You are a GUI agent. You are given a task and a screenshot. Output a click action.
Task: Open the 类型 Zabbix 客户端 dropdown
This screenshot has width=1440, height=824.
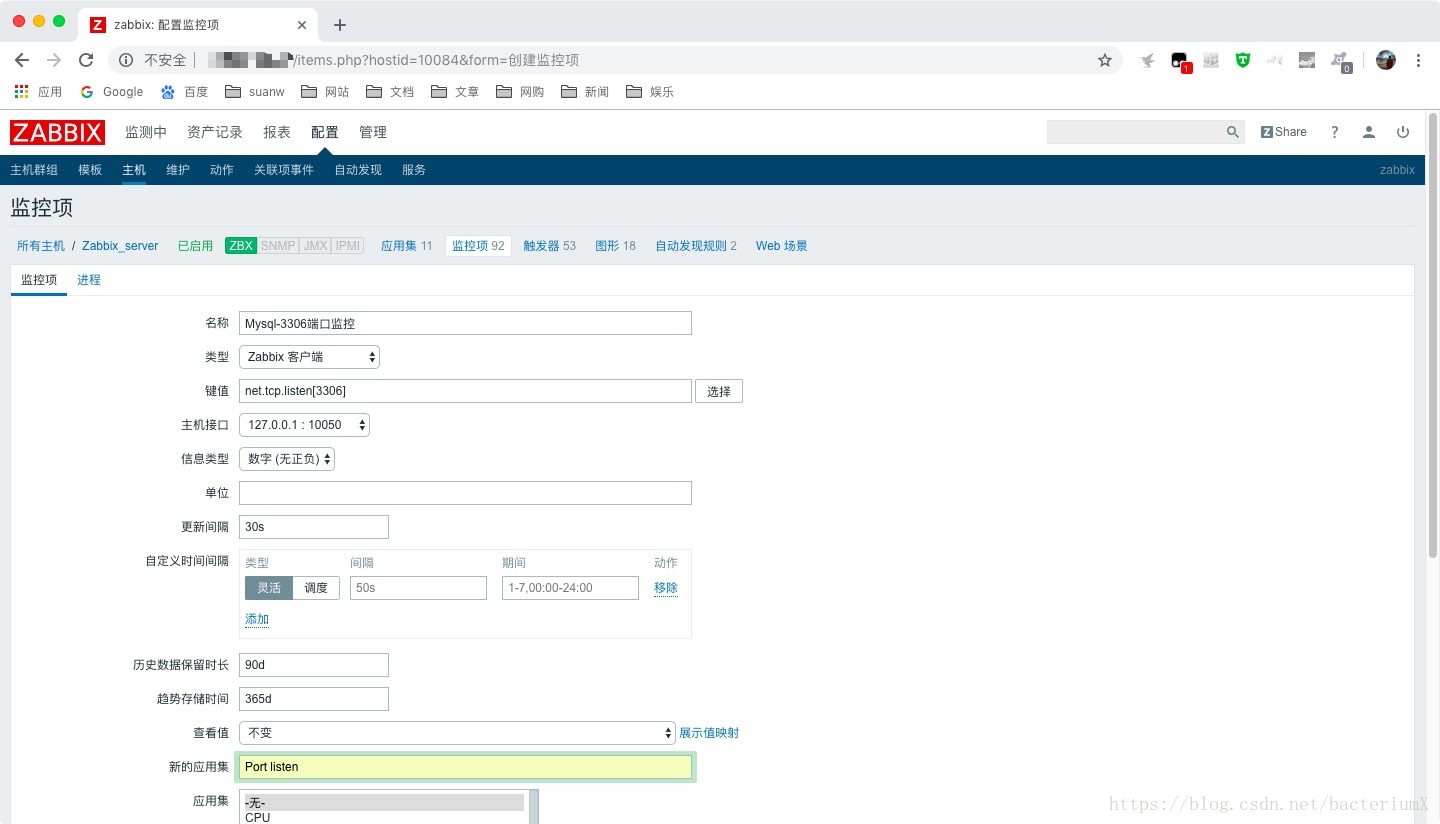point(309,357)
